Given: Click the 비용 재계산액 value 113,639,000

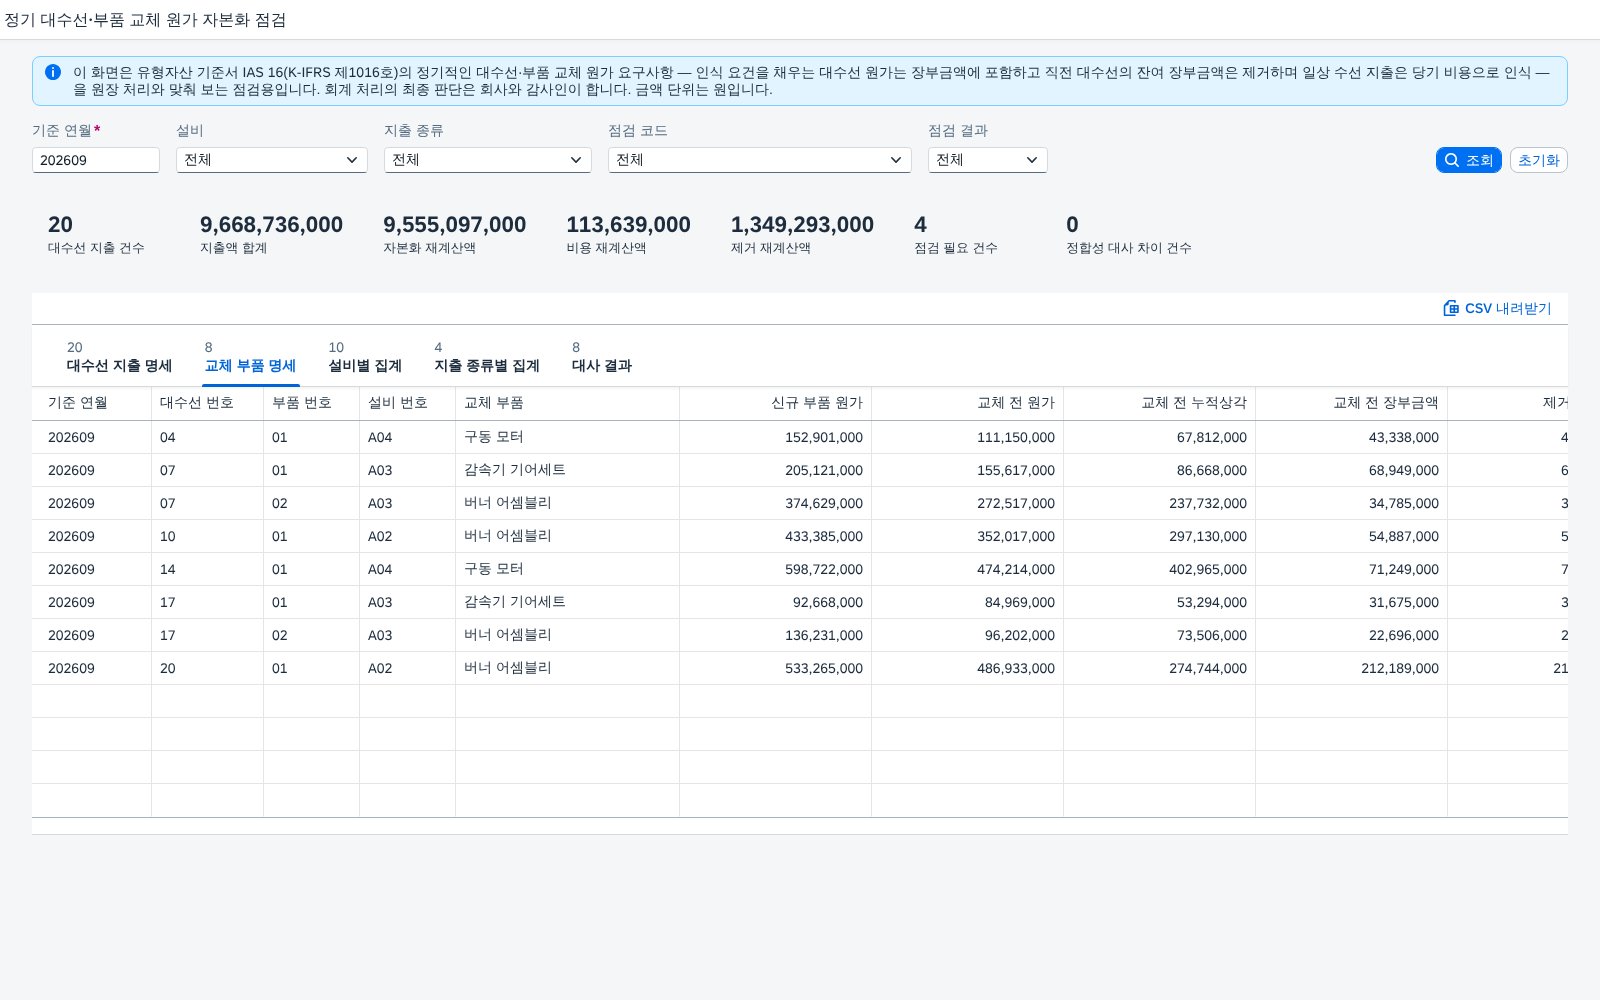Looking at the screenshot, I should tap(629, 225).
